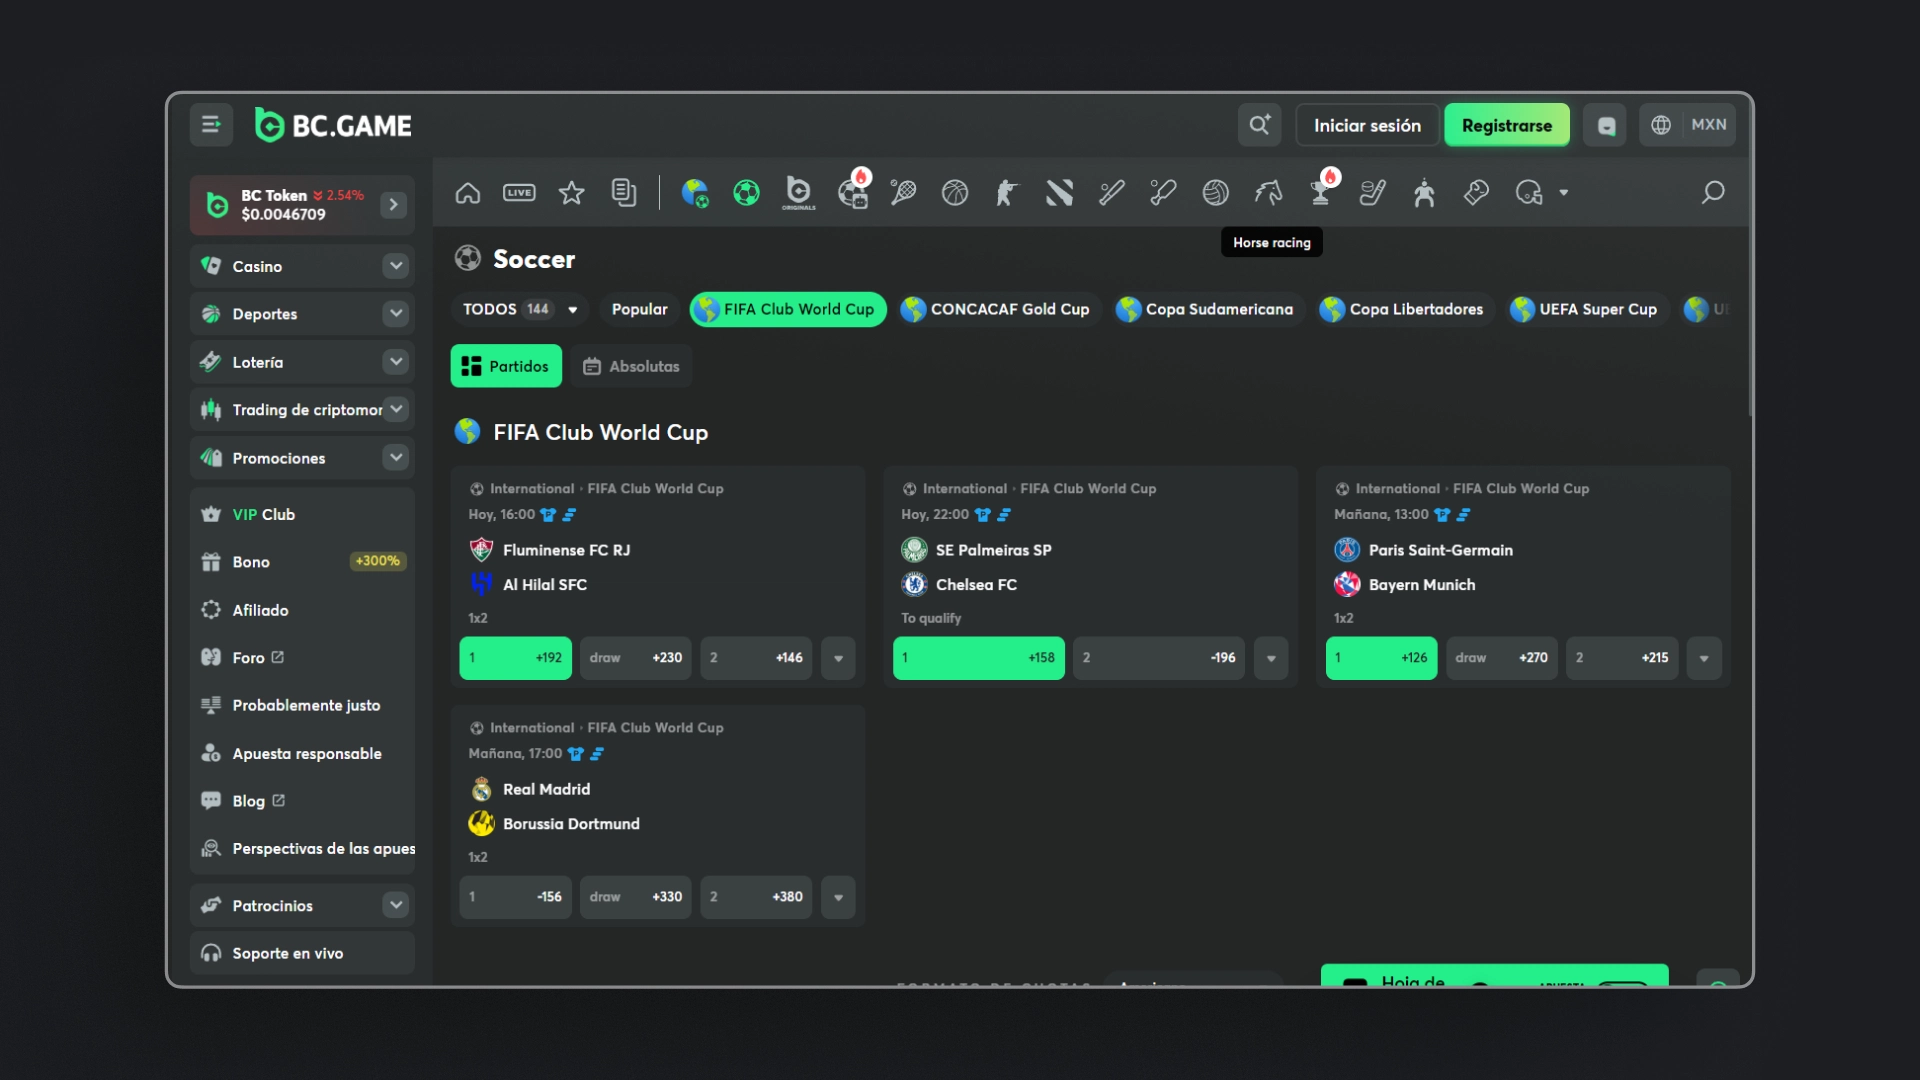Screen dimensions: 1920x1080
Task: Open TODOS 144 leagues dropdown
Action: 520,310
